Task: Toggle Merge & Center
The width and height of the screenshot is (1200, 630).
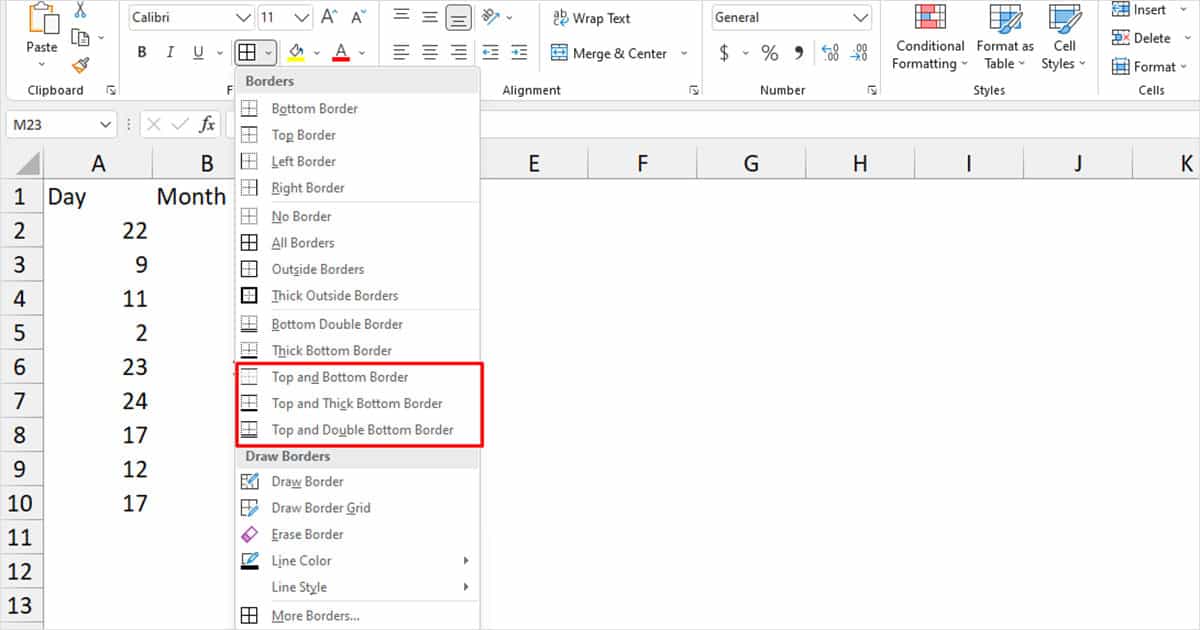Action: 609,54
